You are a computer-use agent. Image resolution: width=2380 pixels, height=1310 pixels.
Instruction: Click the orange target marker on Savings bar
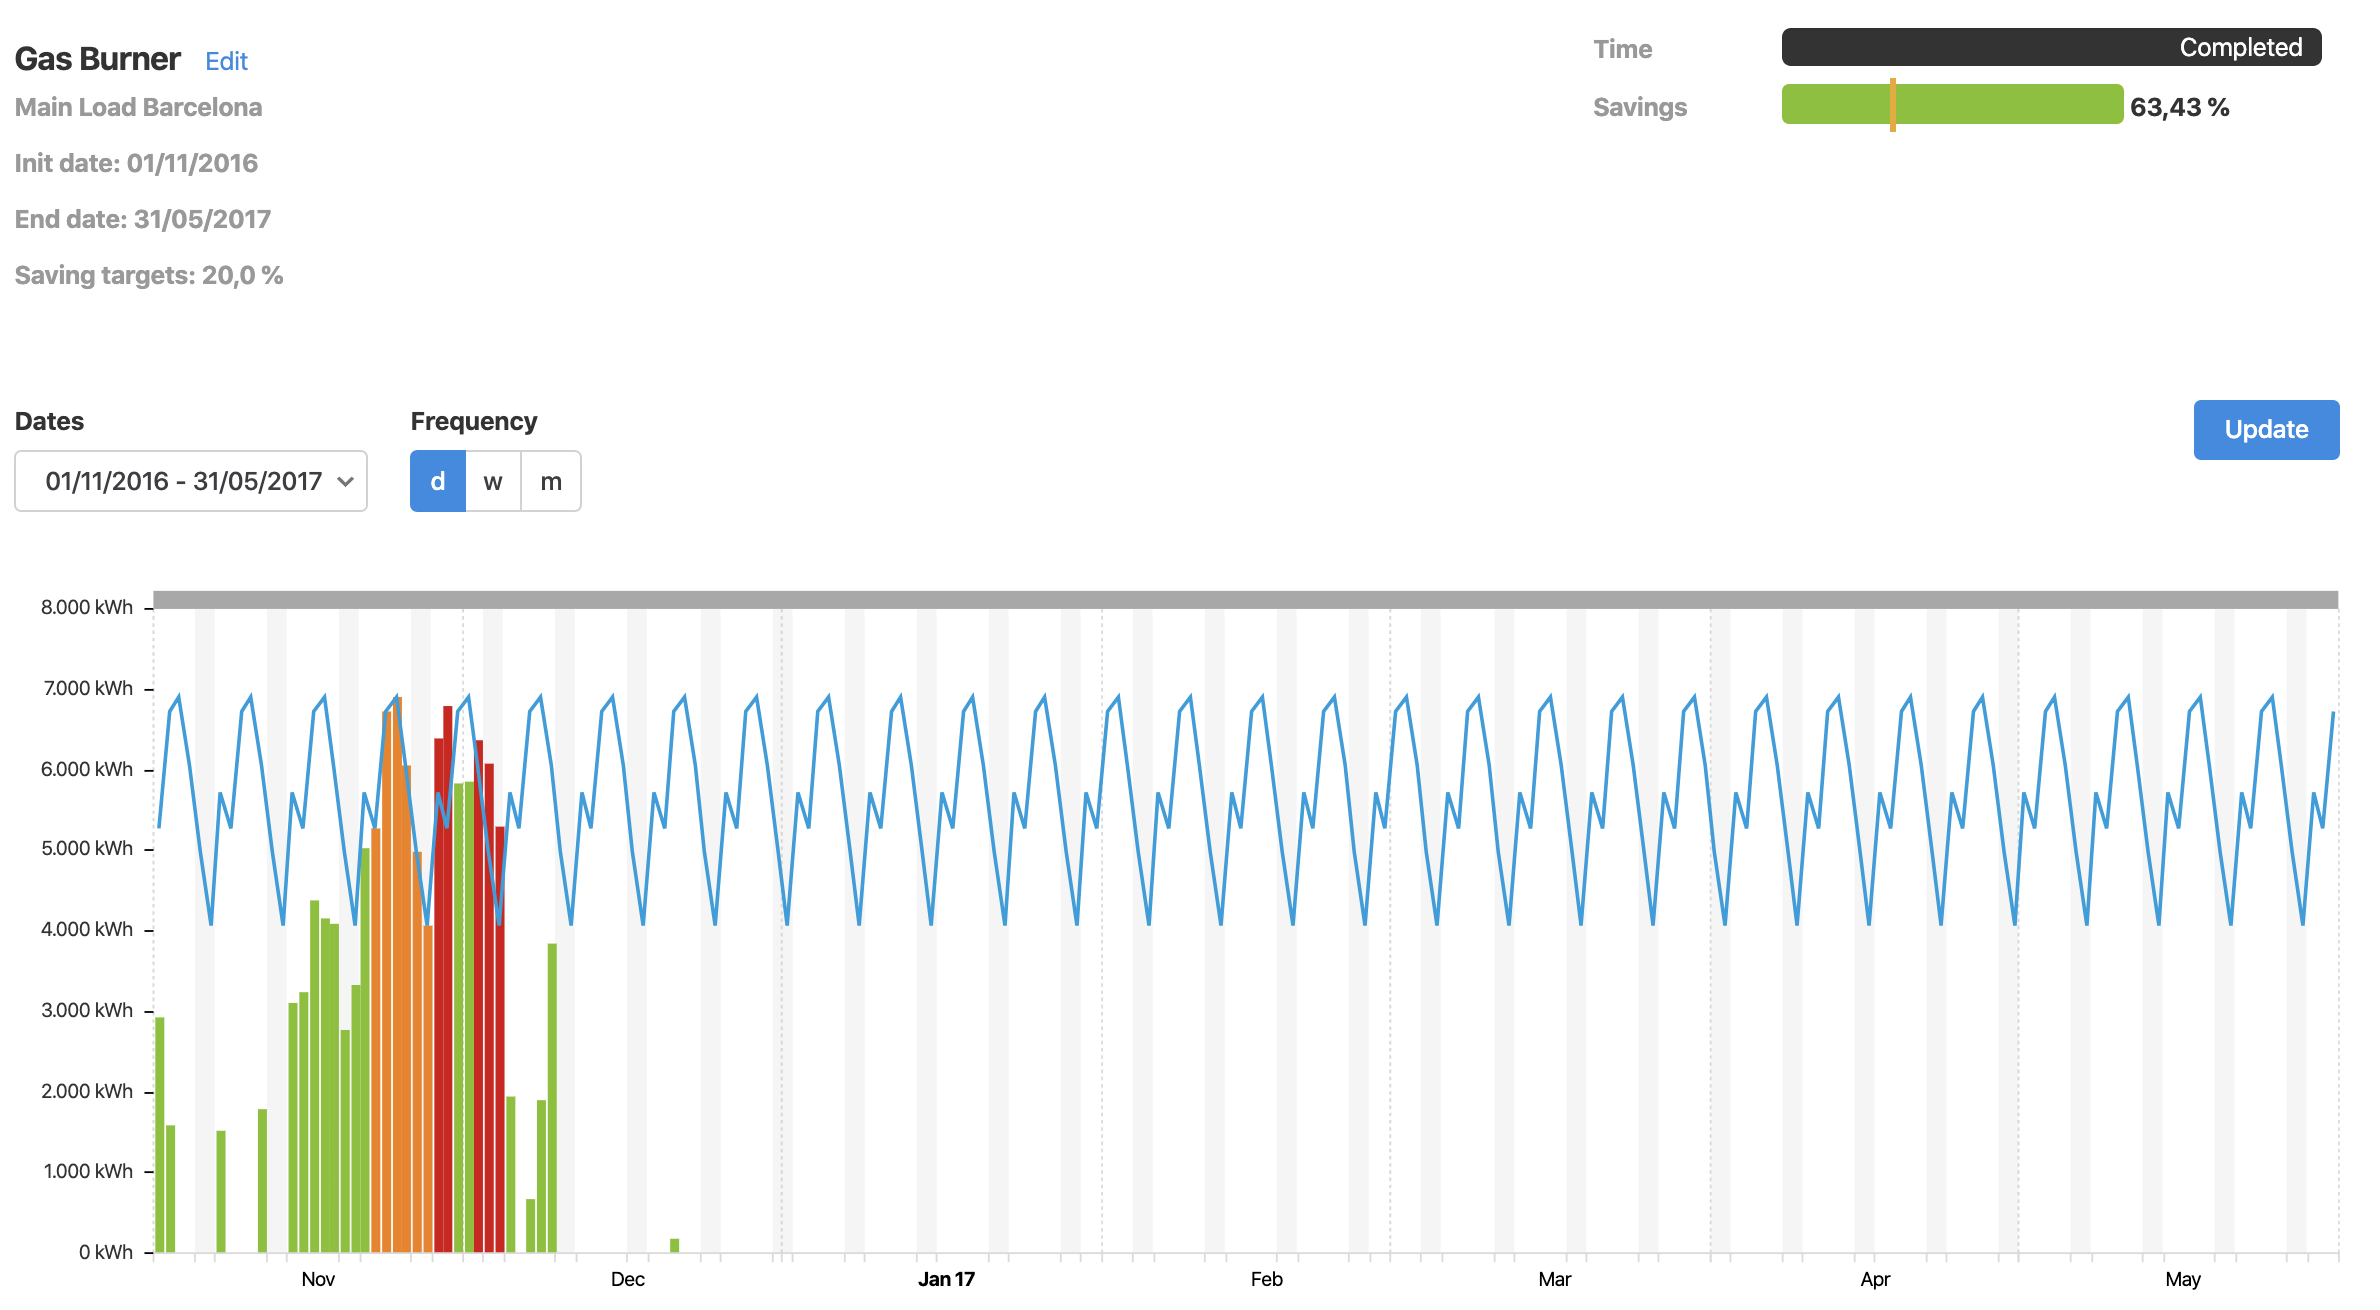point(1892,105)
